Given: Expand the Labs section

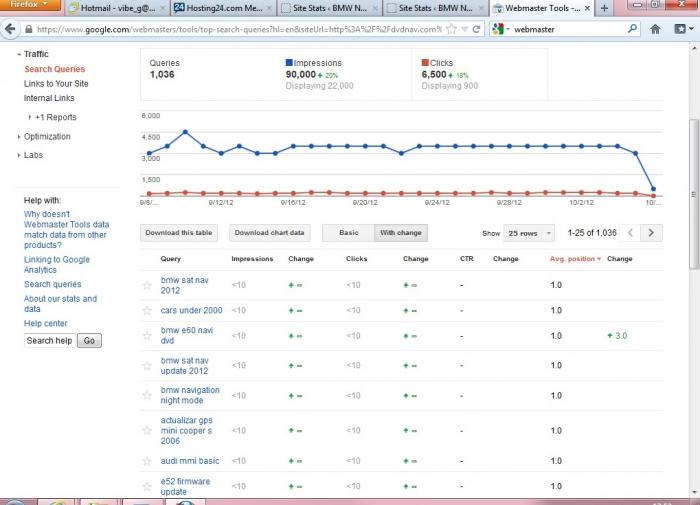Looking at the screenshot, I should [19, 155].
